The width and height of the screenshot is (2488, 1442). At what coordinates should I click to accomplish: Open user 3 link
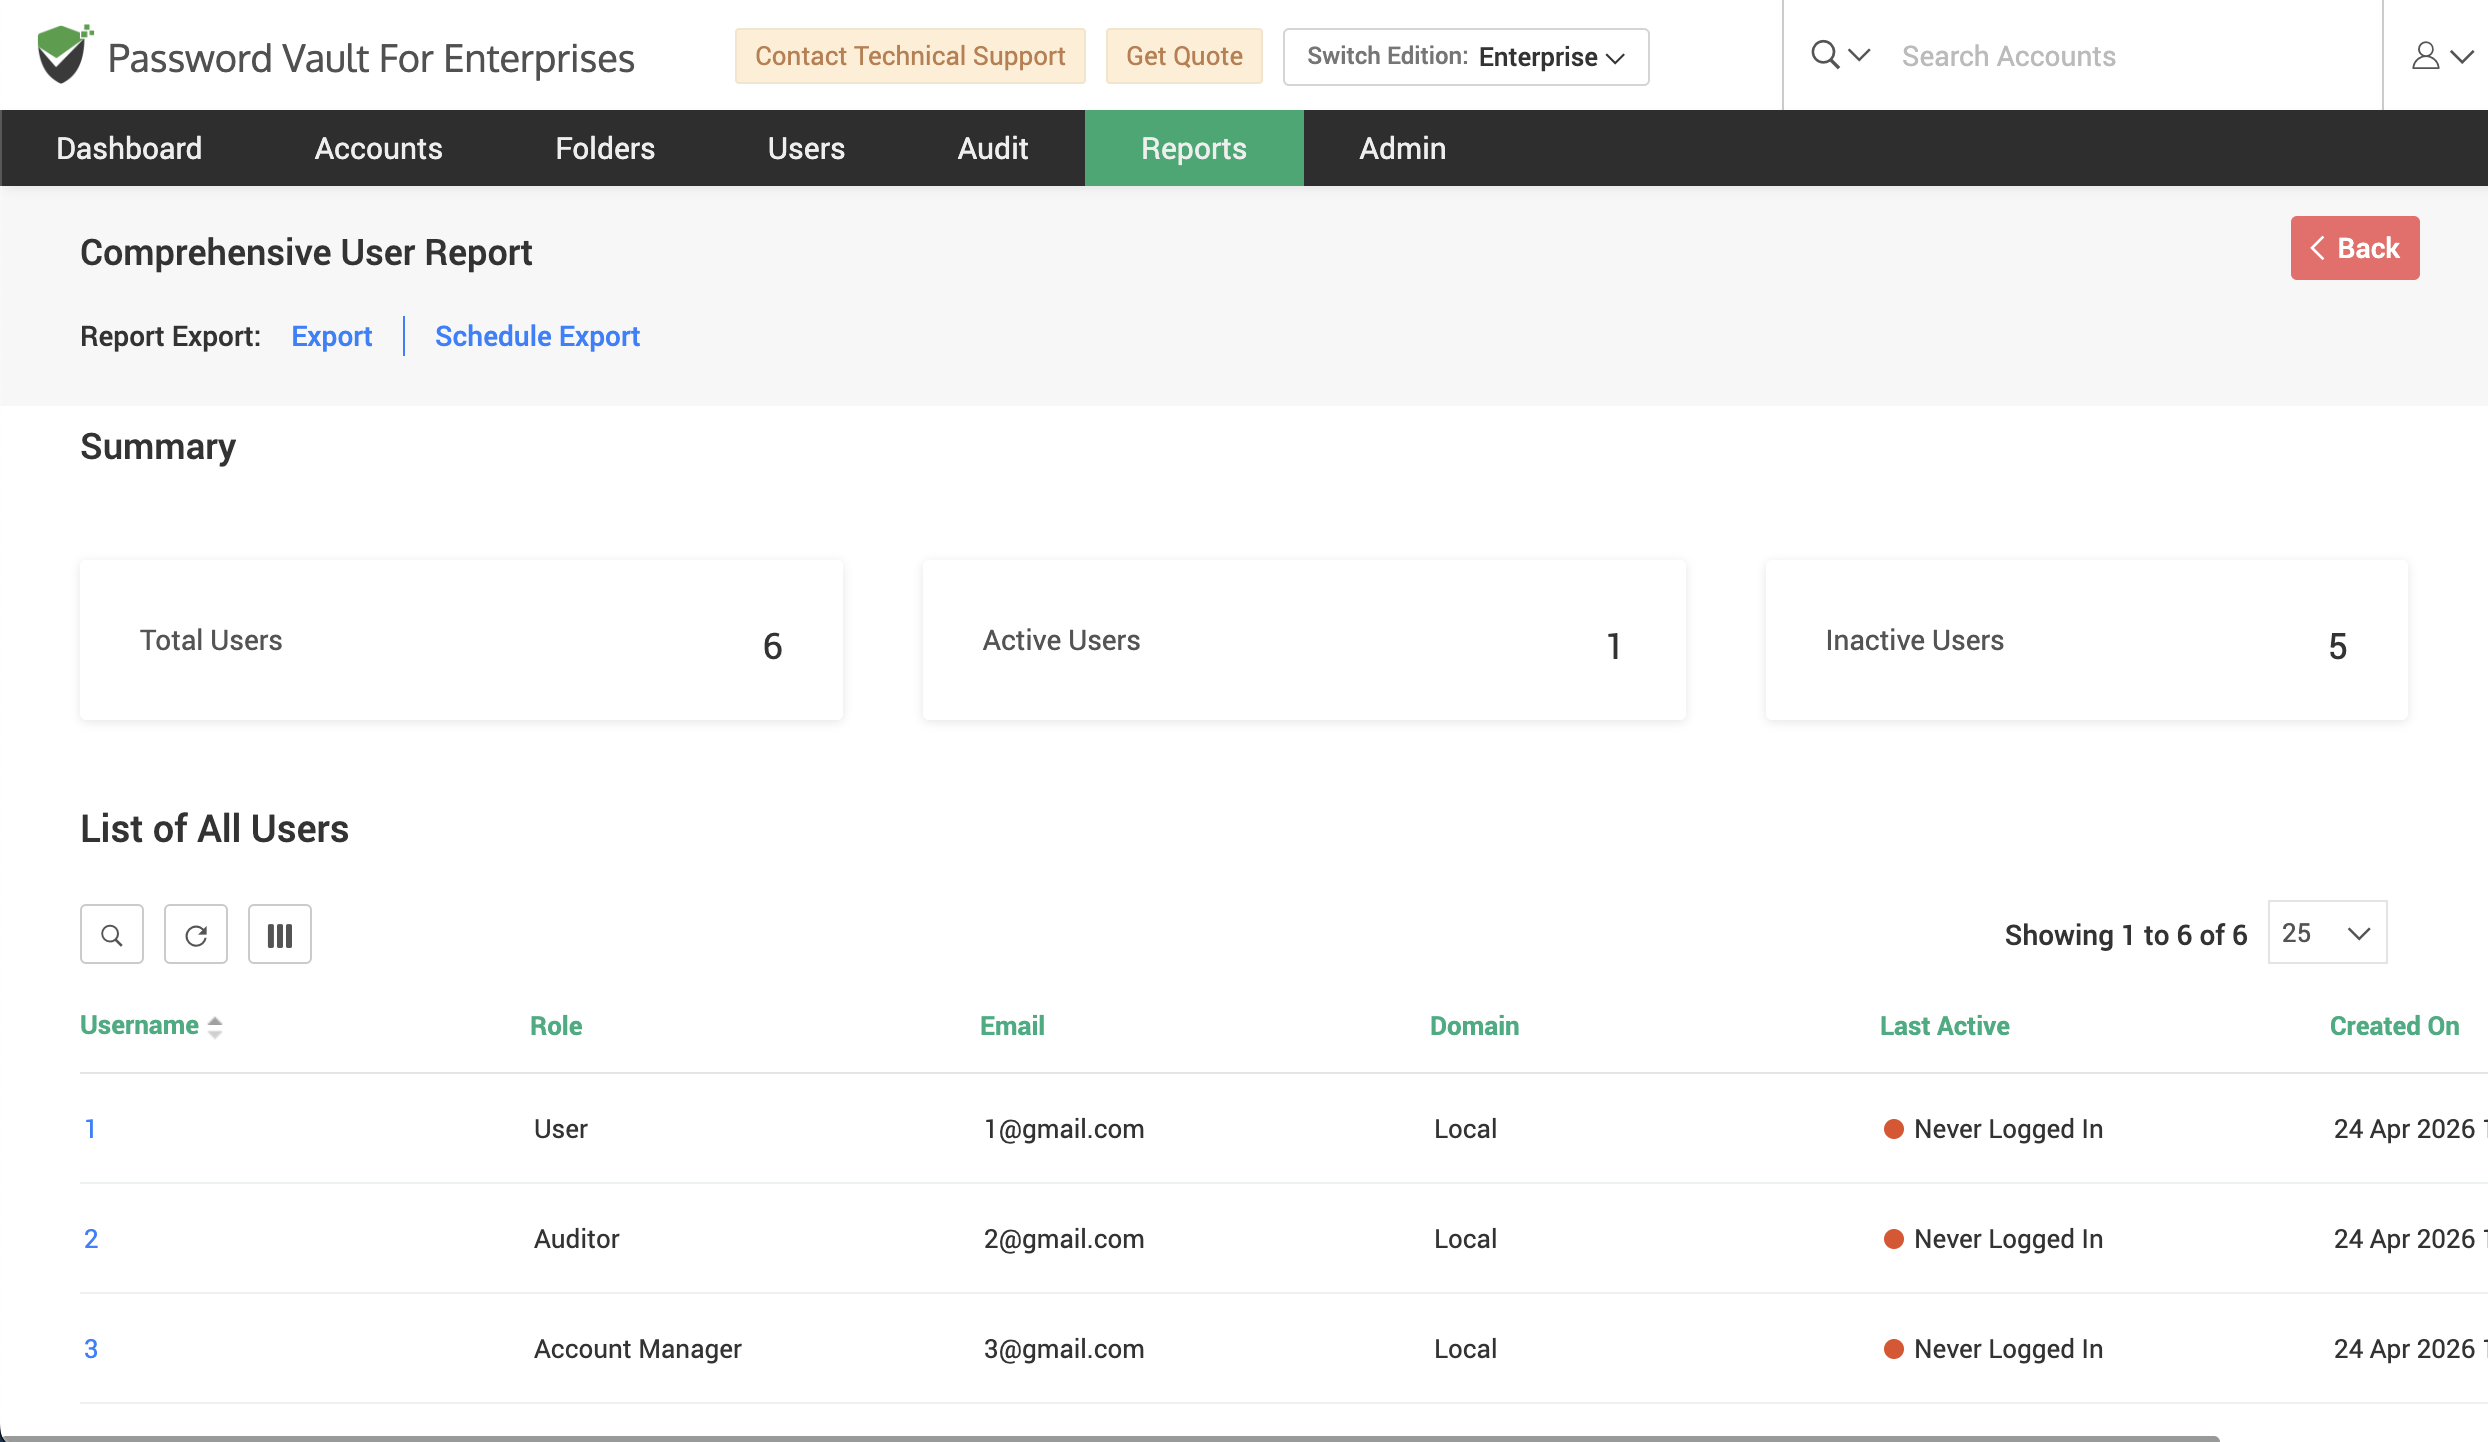[91, 1349]
